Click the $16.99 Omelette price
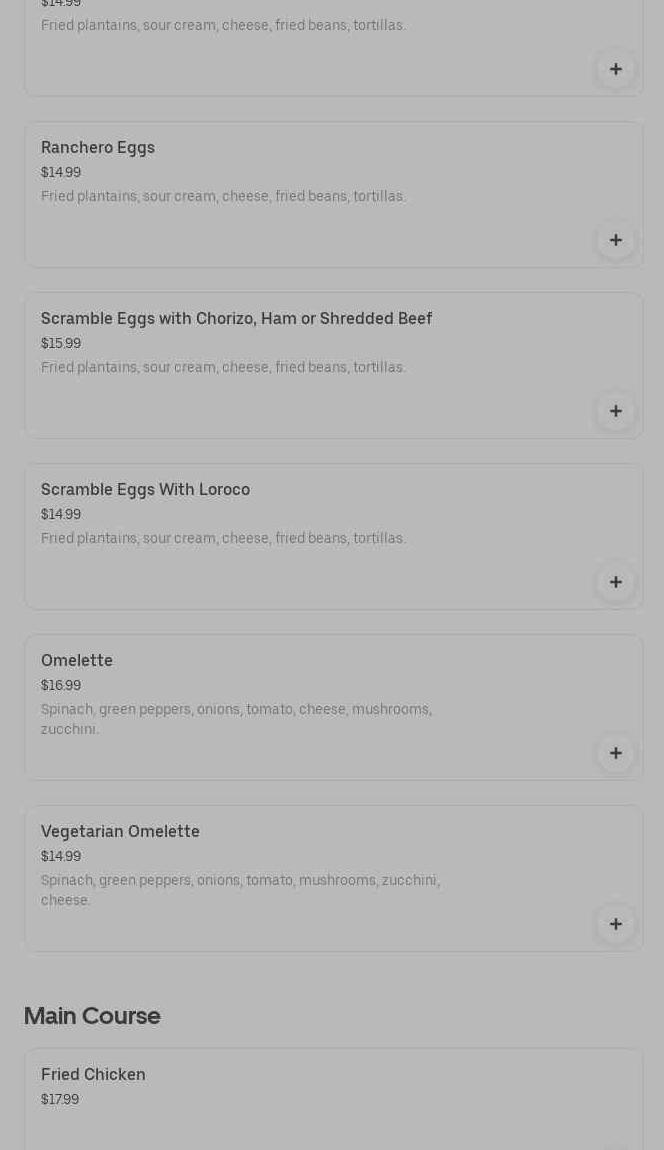This screenshot has width=664, height=1150. 61,686
